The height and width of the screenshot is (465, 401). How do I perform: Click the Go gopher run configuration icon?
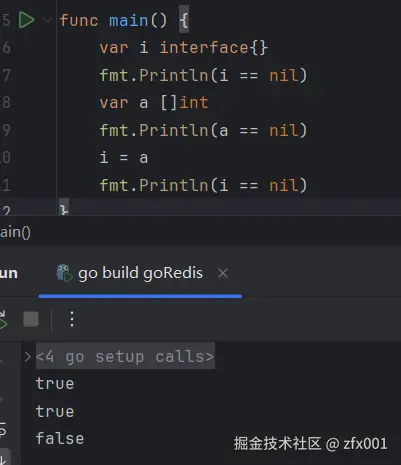click(64, 273)
